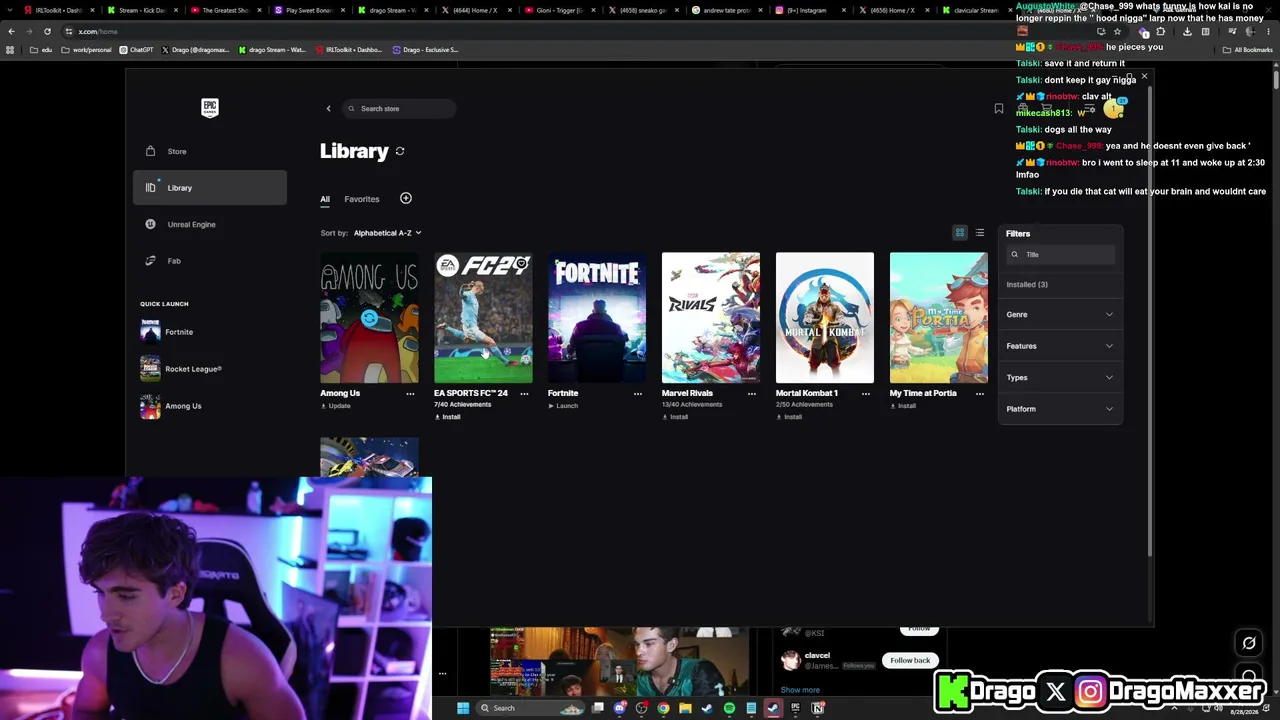The height and width of the screenshot is (720, 1280).
Task: Click the Mortal Kombat 1 cover
Action: [x=825, y=318]
